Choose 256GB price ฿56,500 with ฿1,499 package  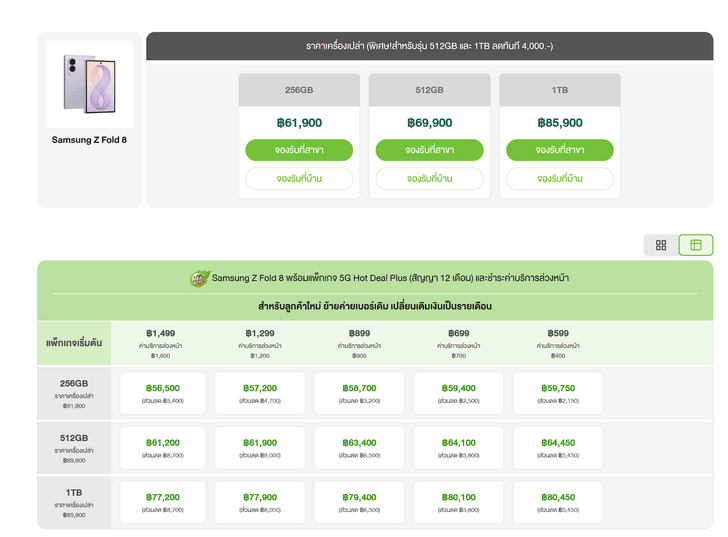[162, 393]
